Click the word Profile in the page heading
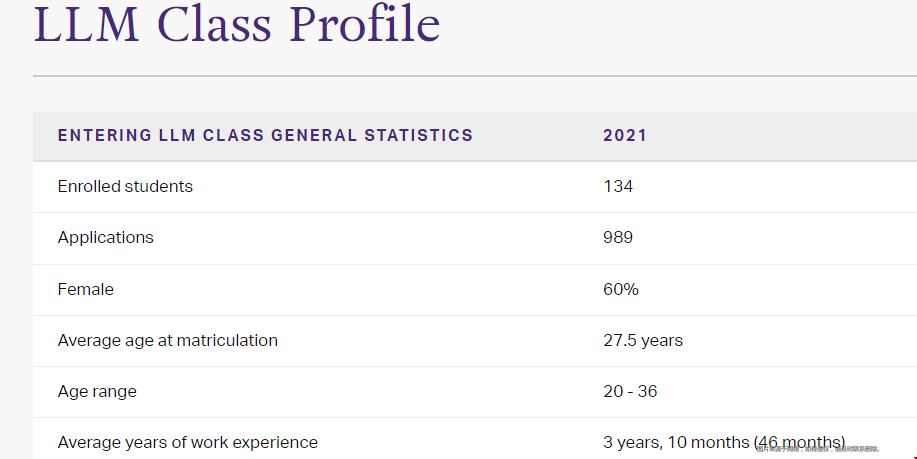The image size is (917, 459). [x=365, y=23]
